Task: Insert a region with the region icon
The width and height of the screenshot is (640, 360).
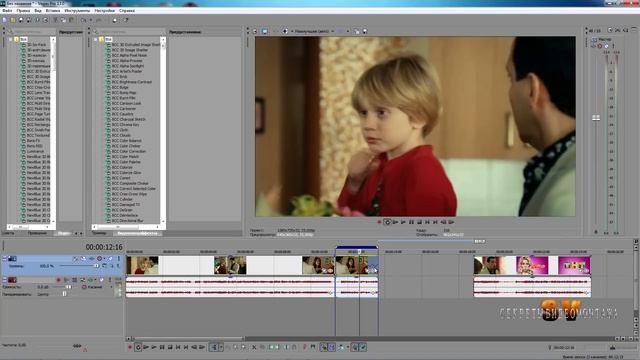Action: pyautogui.click(x=313, y=347)
